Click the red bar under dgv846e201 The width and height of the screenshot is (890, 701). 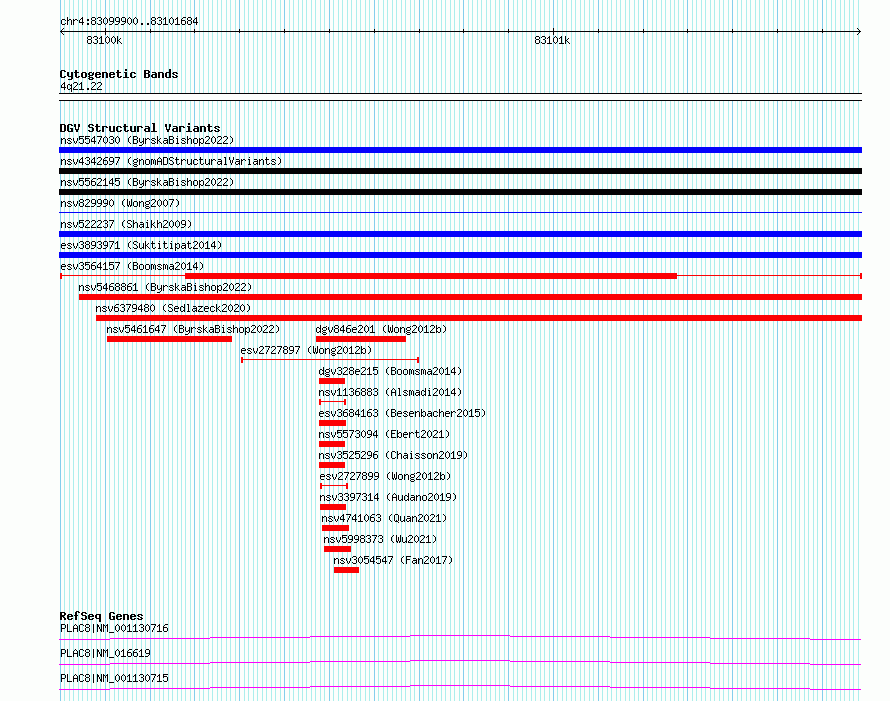pos(361,339)
